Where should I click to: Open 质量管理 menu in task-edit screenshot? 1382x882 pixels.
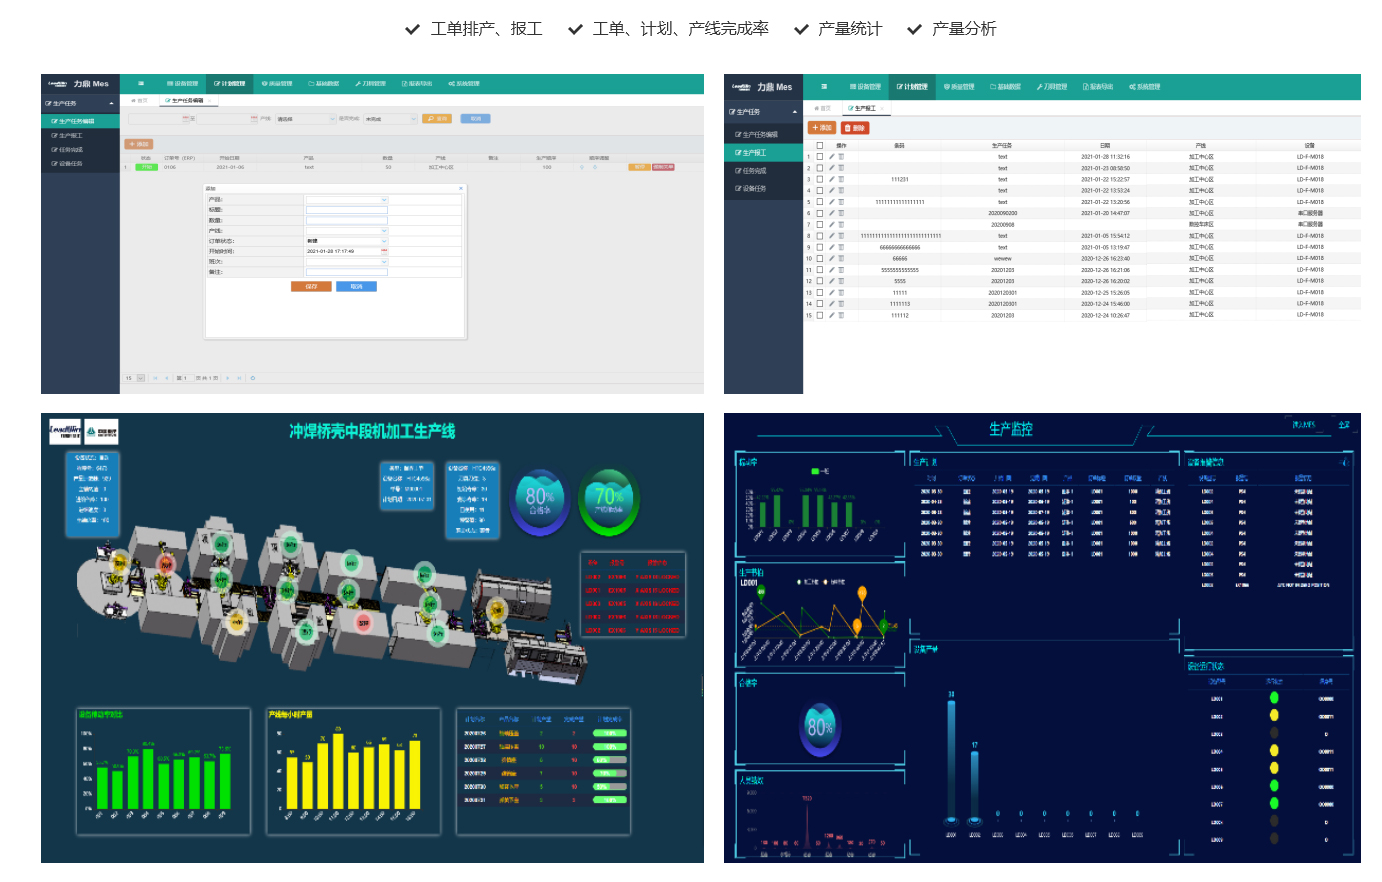[x=277, y=84]
